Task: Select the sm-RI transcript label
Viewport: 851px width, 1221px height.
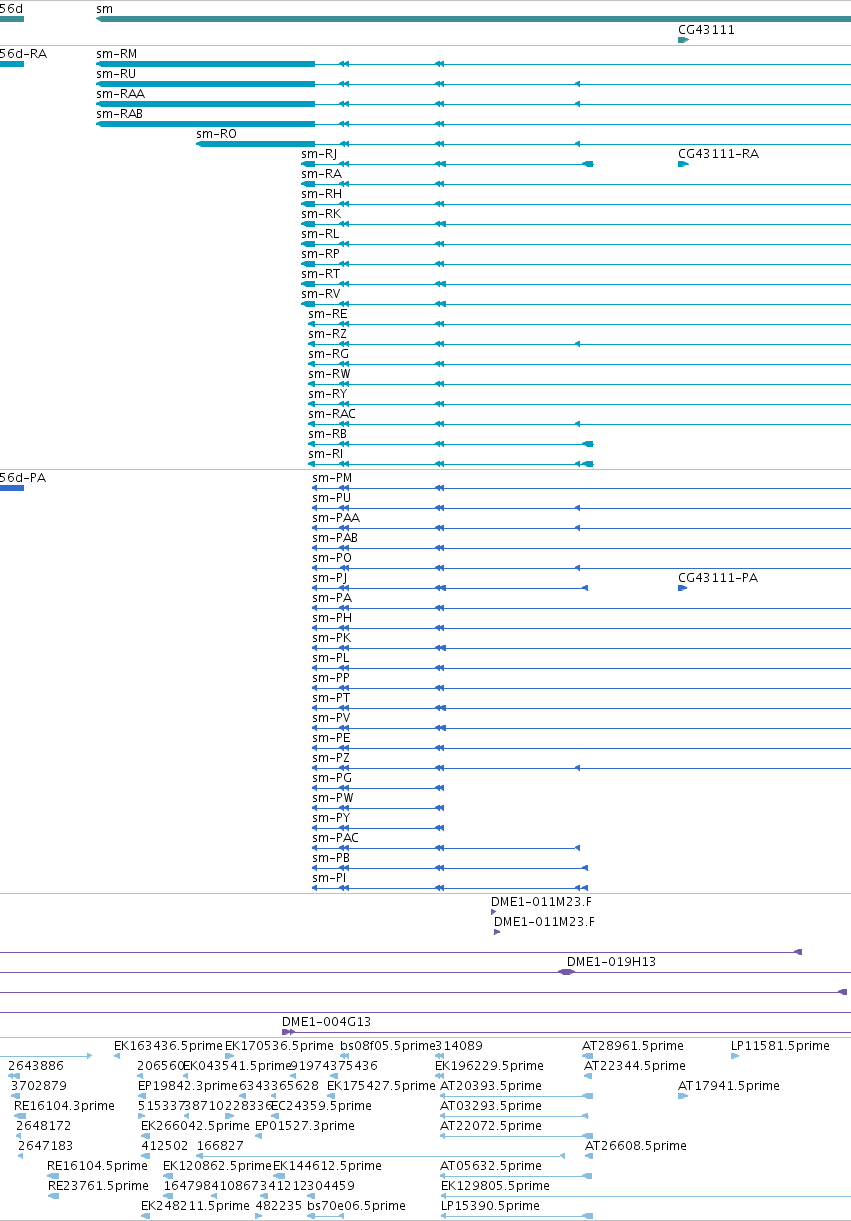Action: (326, 454)
